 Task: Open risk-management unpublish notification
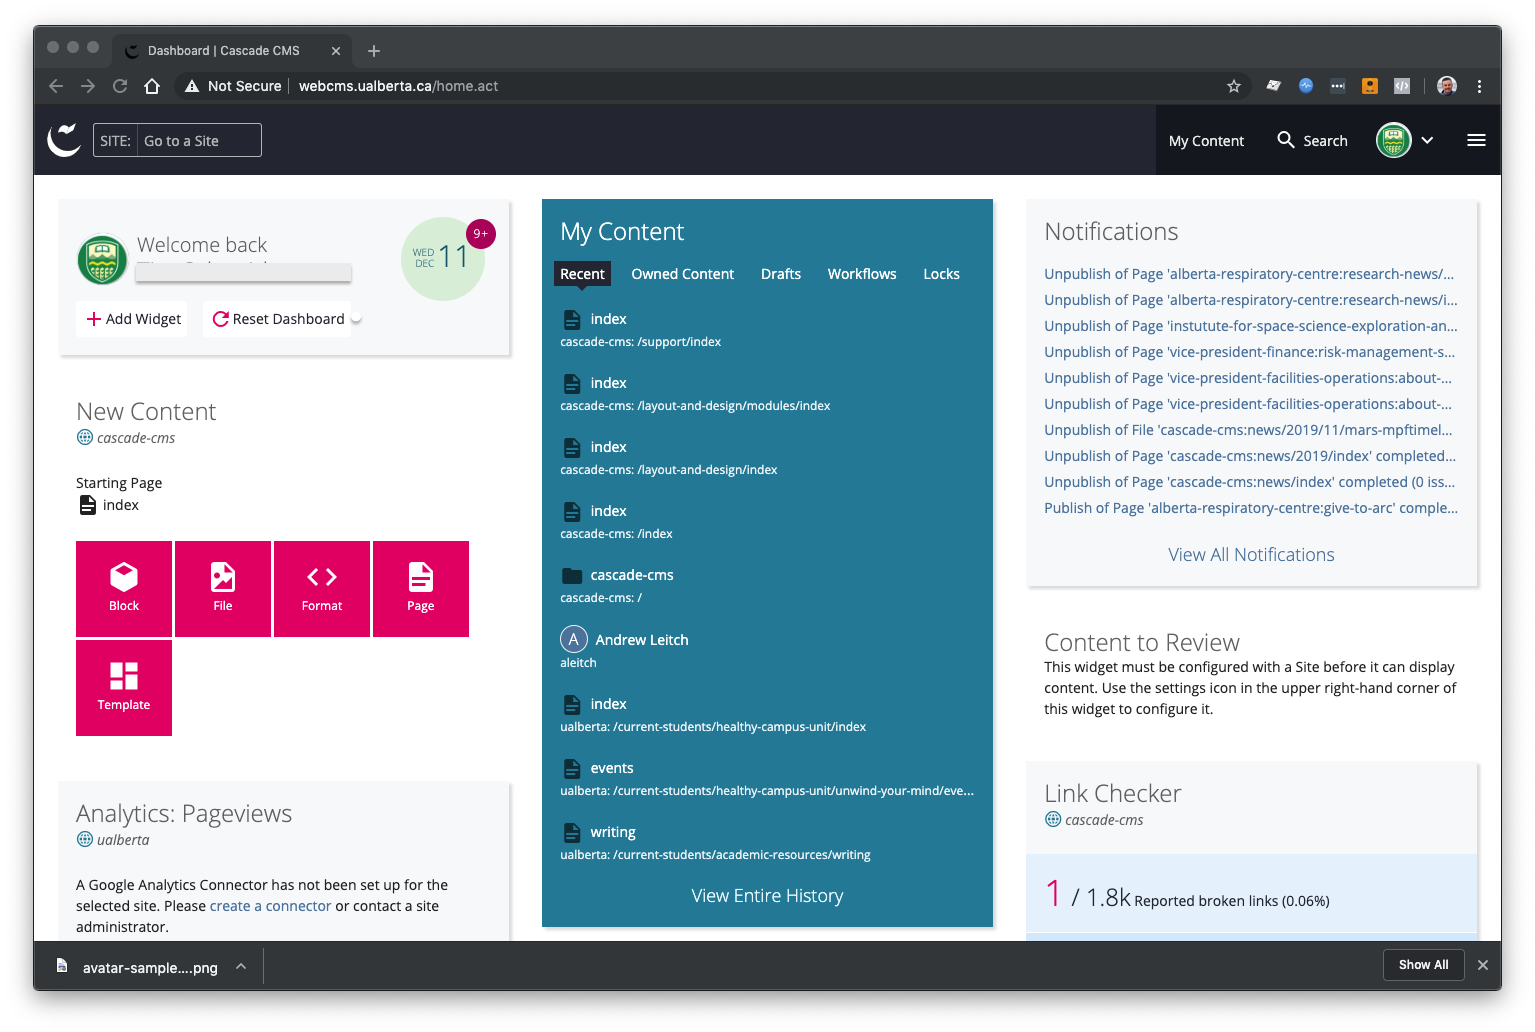pyautogui.click(x=1249, y=352)
